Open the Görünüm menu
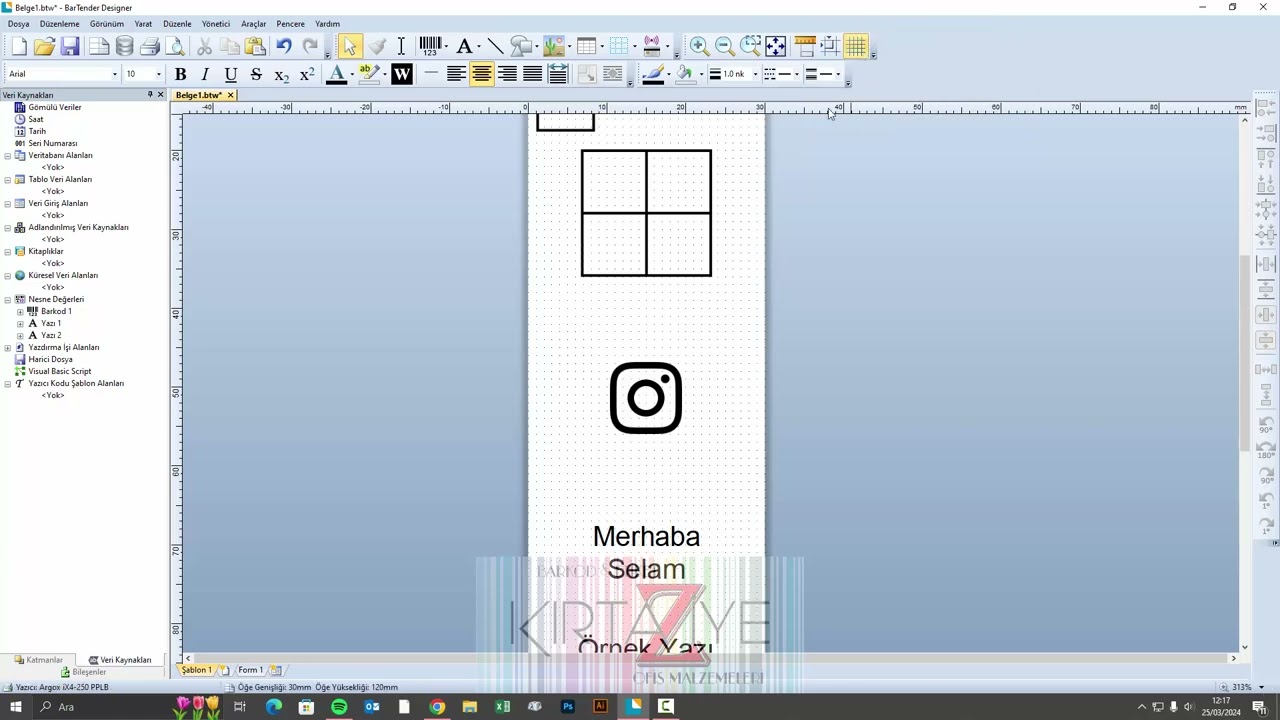Screen dimensions: 1280x720 click(x=107, y=24)
